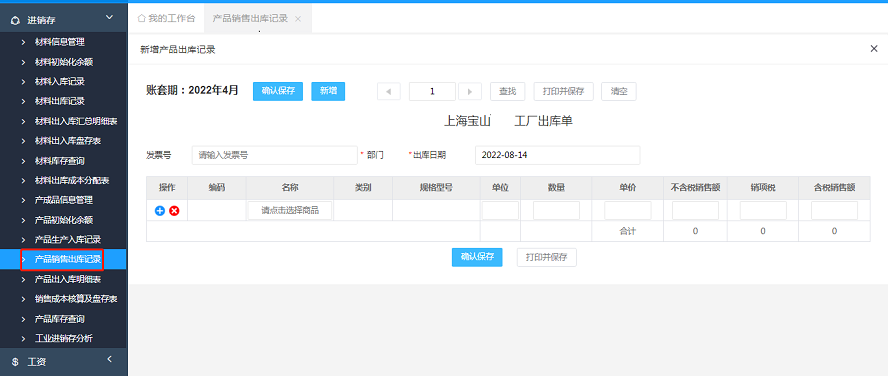The image size is (888, 376).
Task: Click the blue 新增 button
Action: [328, 91]
